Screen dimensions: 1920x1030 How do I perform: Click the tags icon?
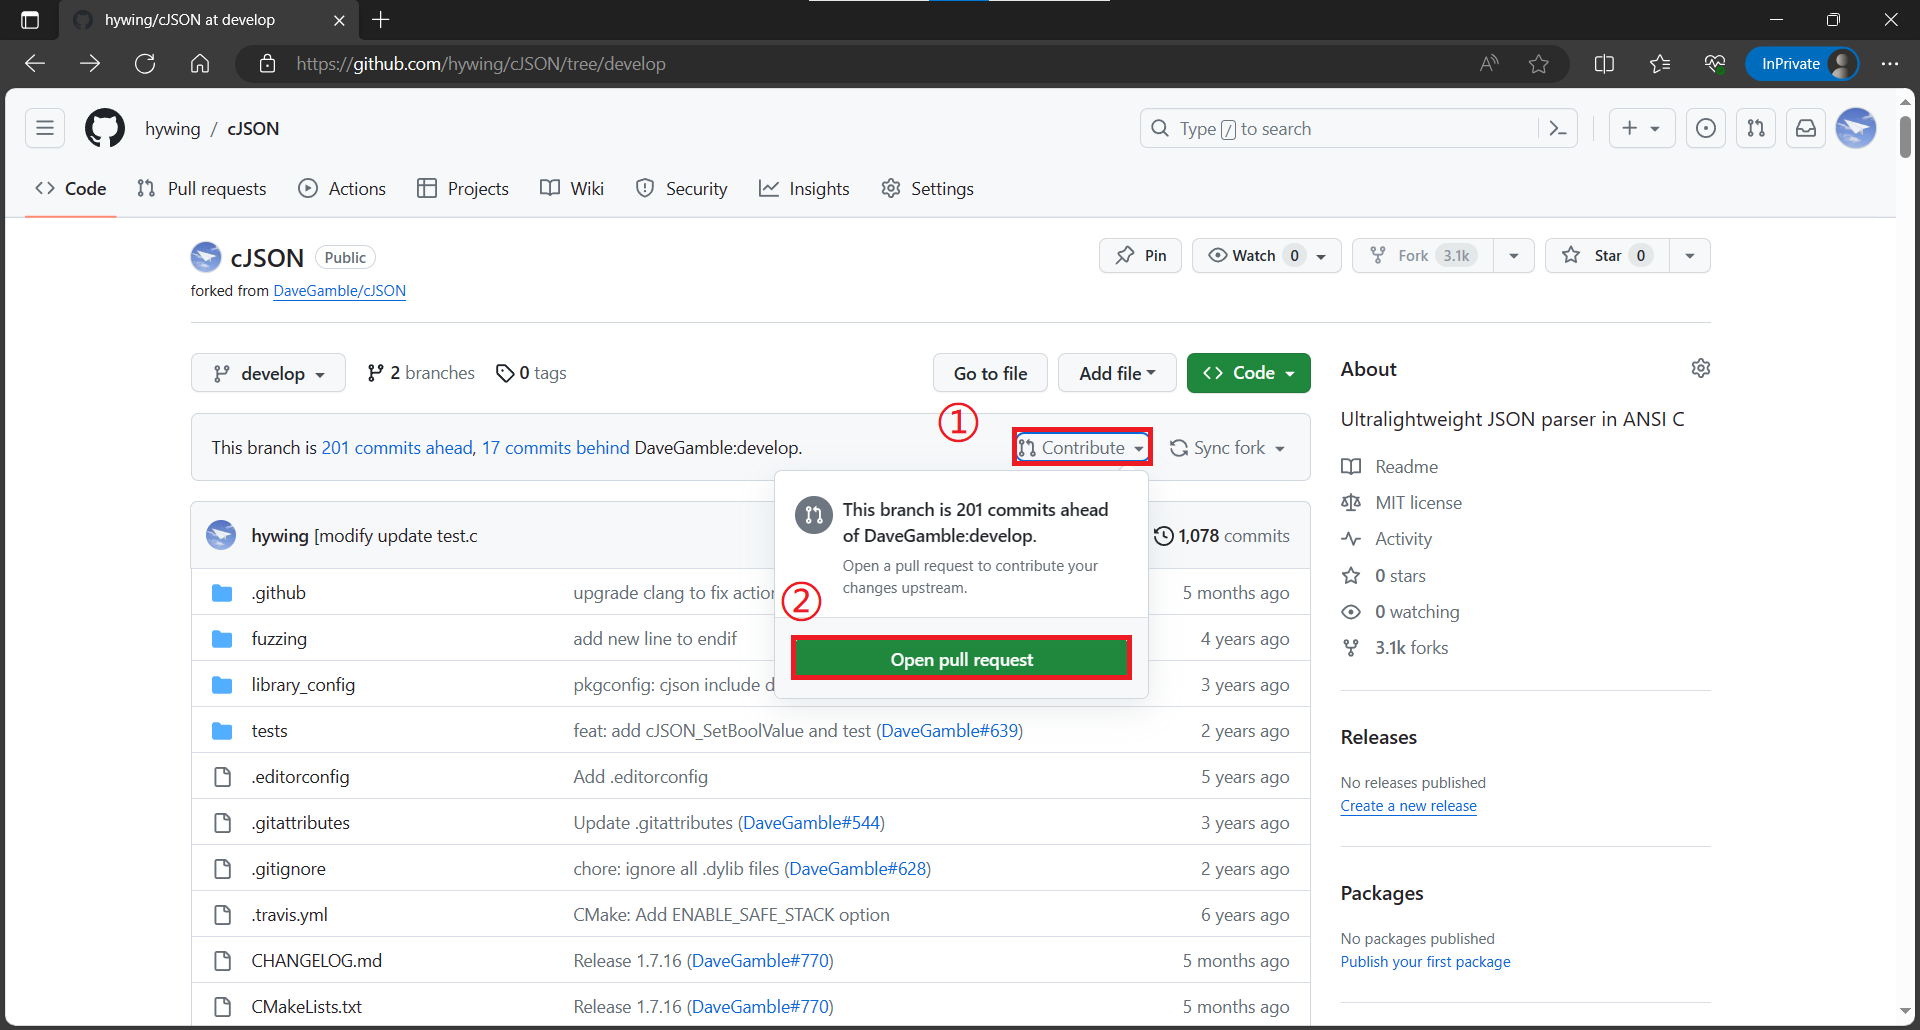tap(505, 373)
